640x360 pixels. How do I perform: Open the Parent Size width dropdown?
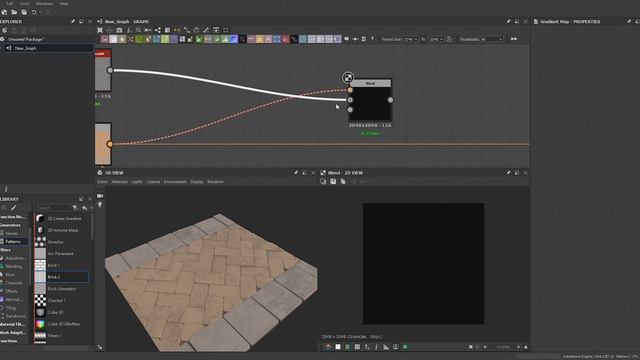411,39
